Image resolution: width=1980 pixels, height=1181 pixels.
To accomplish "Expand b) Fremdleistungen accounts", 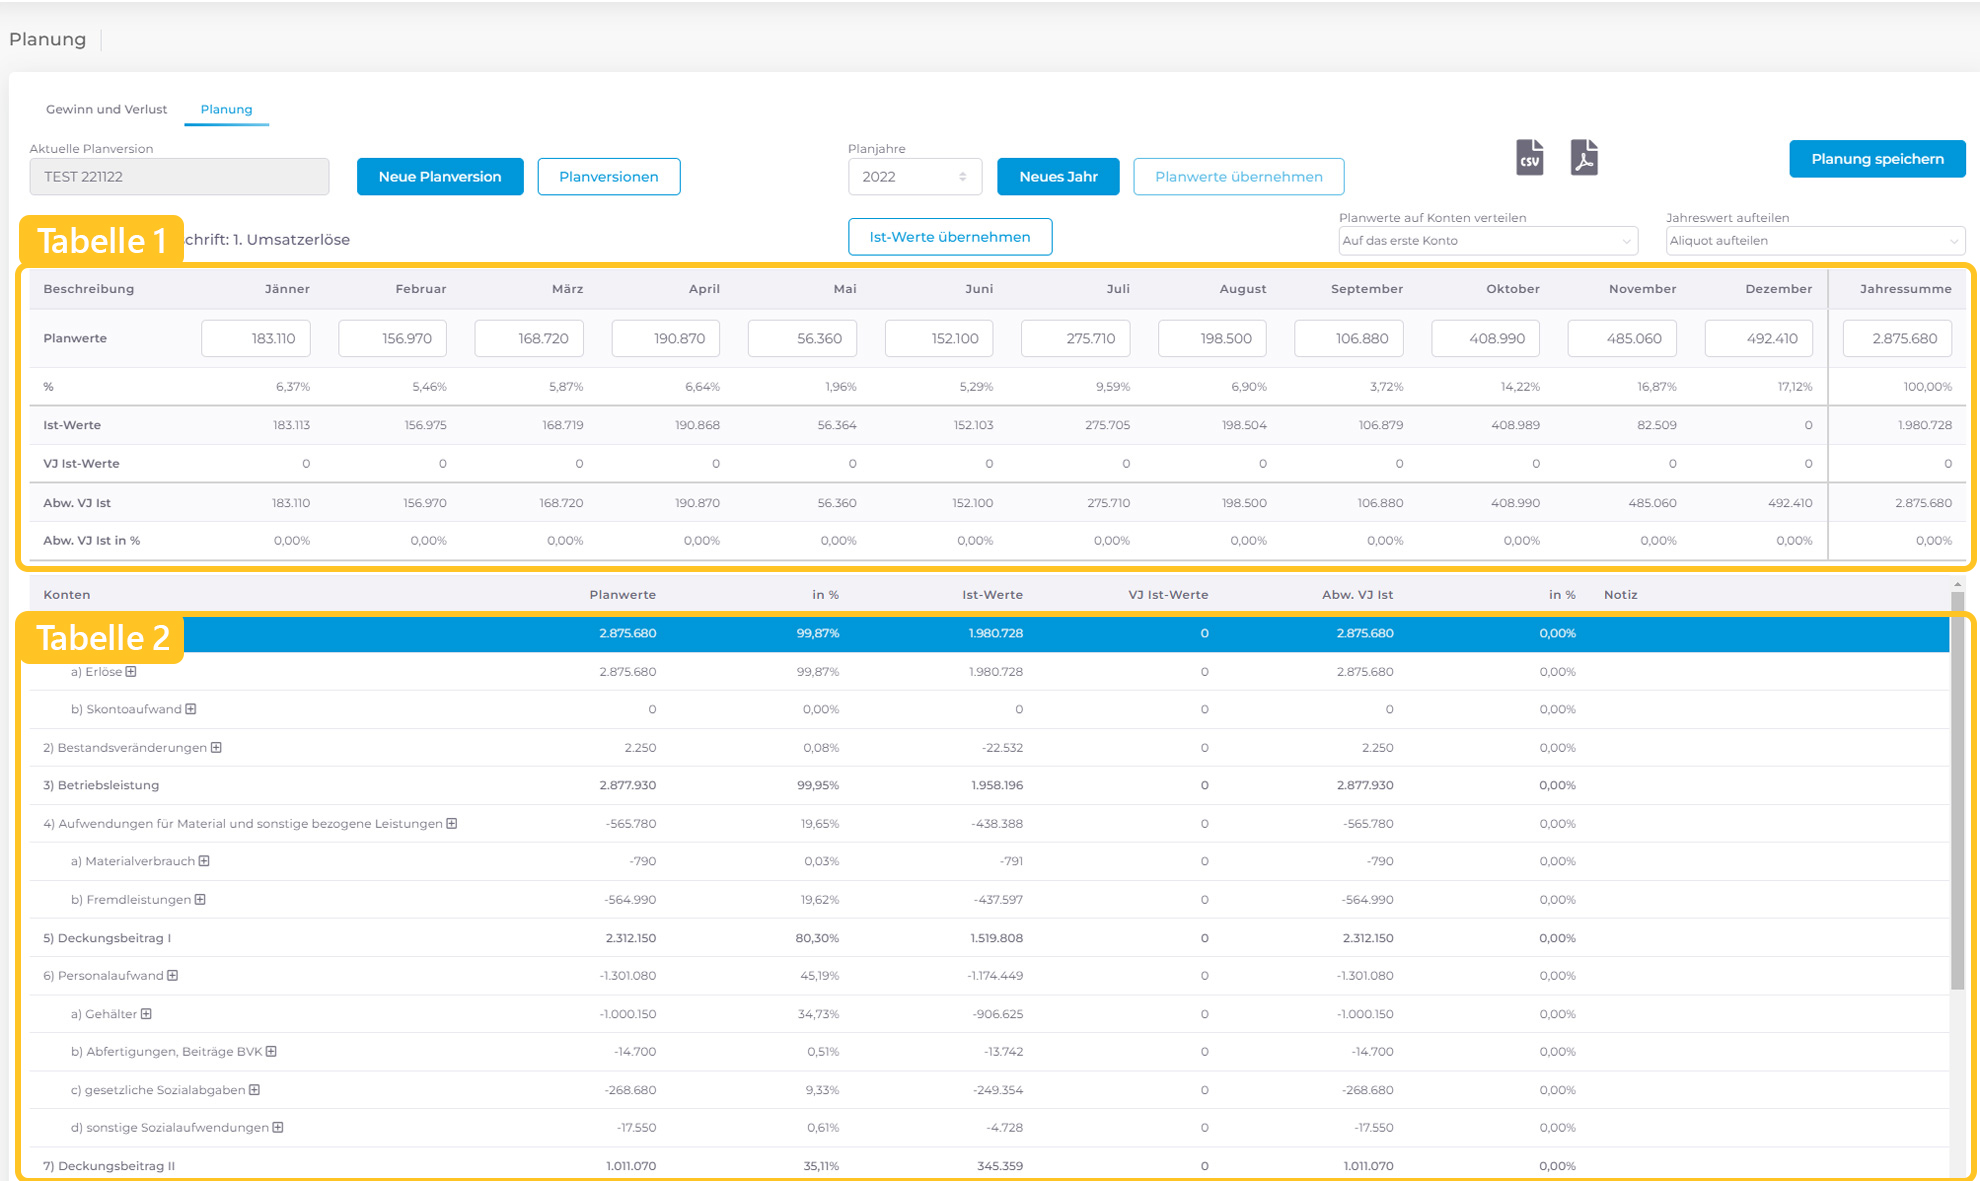I will [x=200, y=900].
